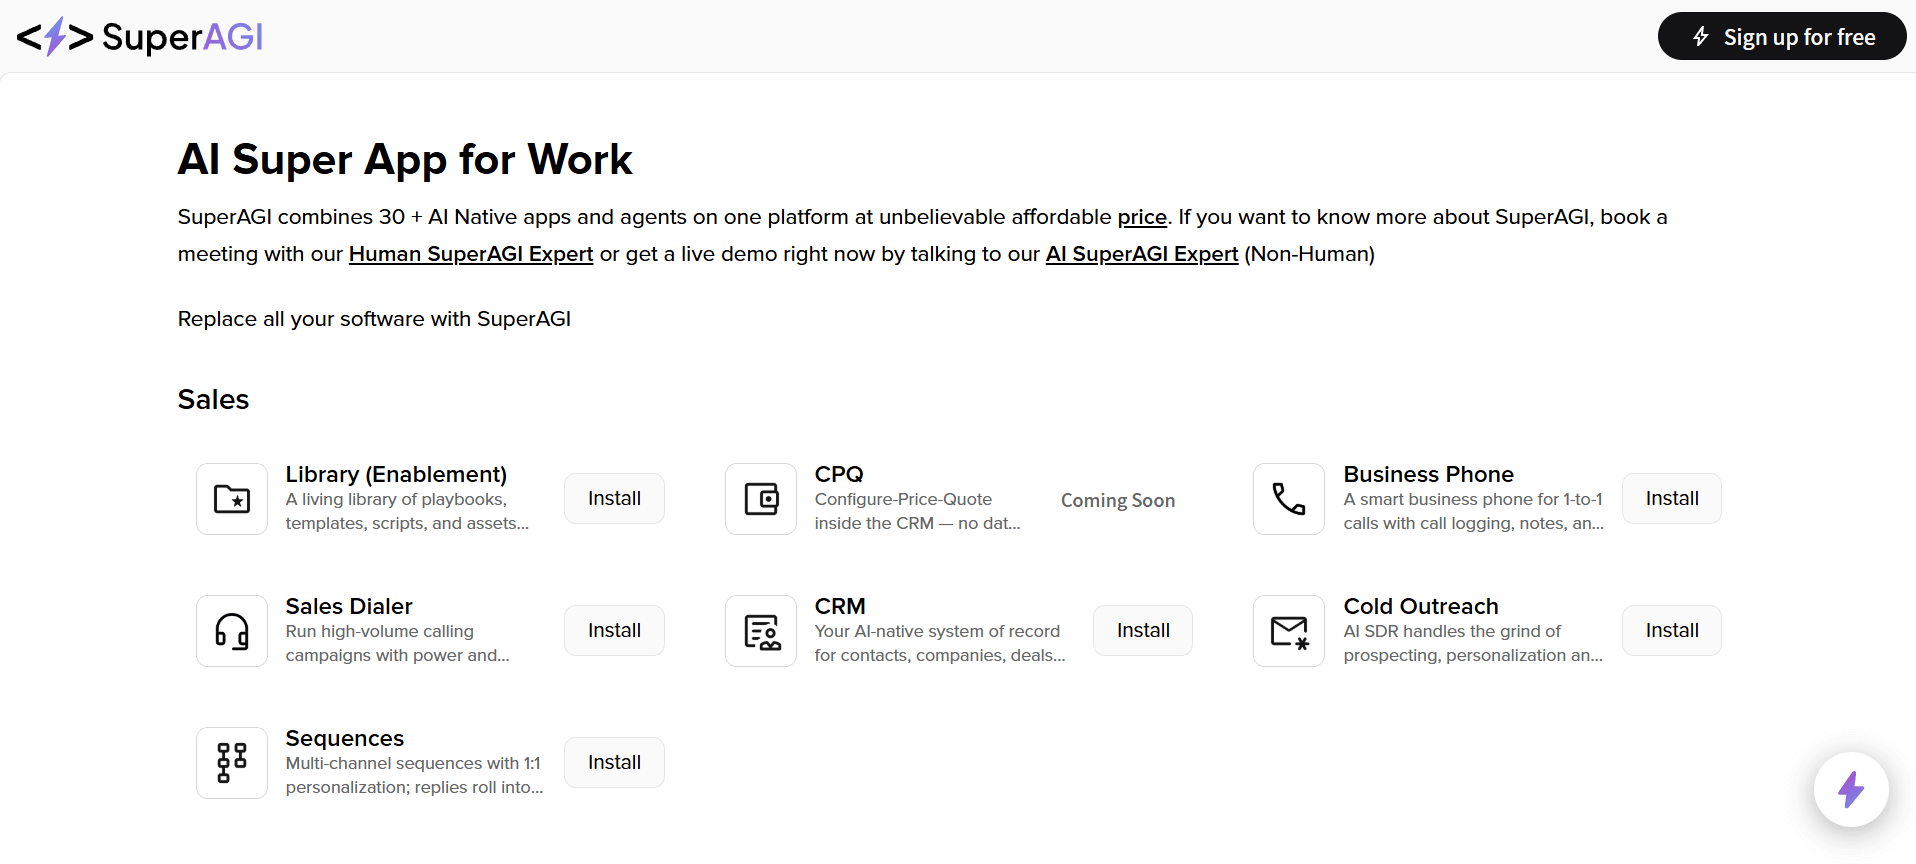Click the SuperAGI logo in header
Viewport: 1916px width, 864px height.
pos(140,37)
